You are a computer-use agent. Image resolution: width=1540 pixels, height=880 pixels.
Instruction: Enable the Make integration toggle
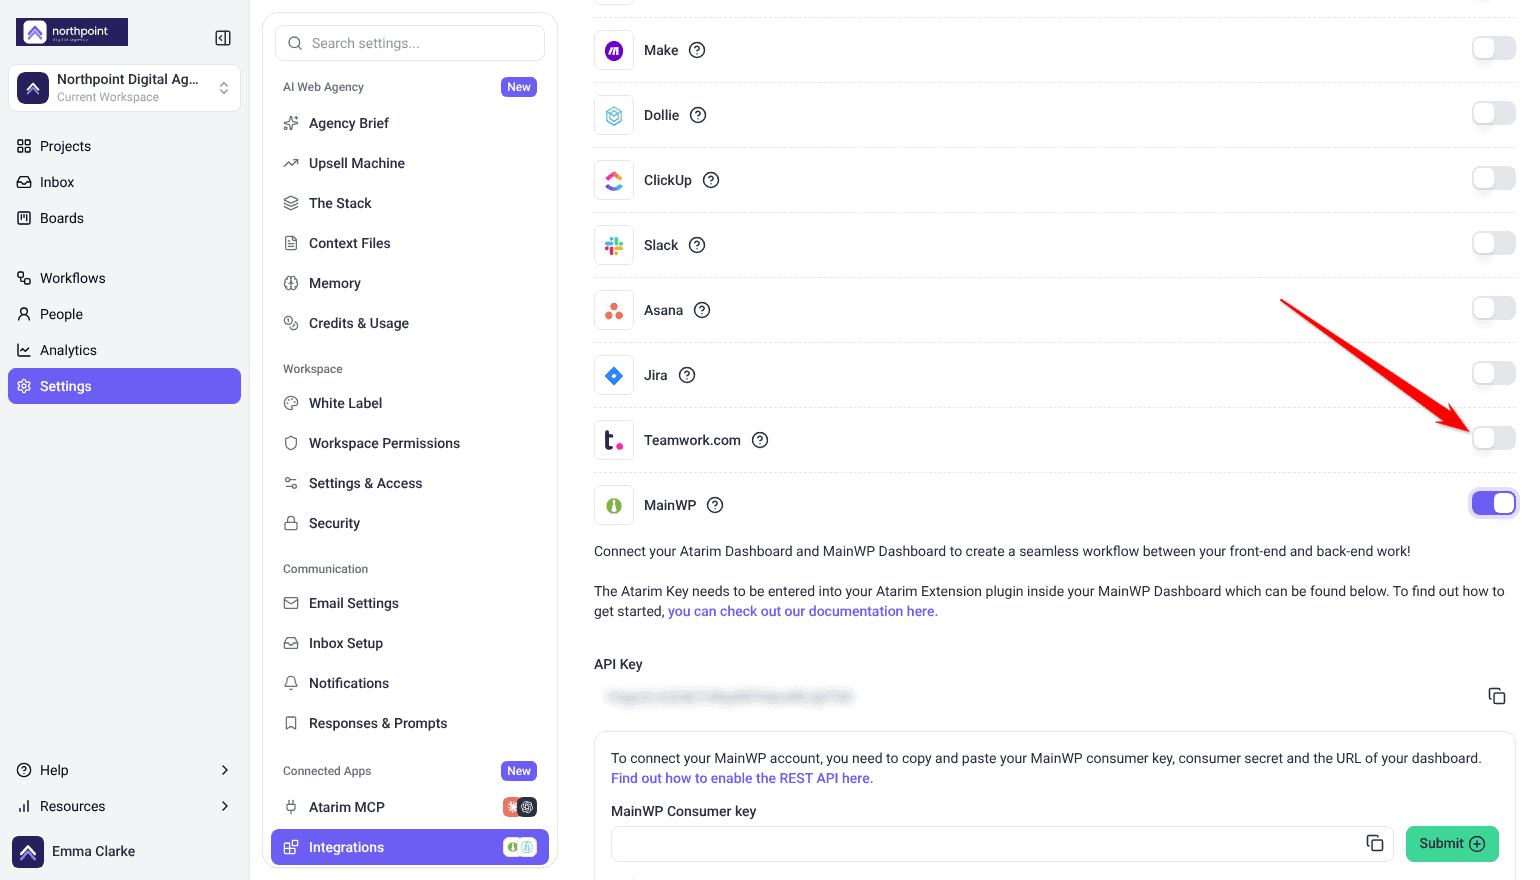pos(1494,48)
